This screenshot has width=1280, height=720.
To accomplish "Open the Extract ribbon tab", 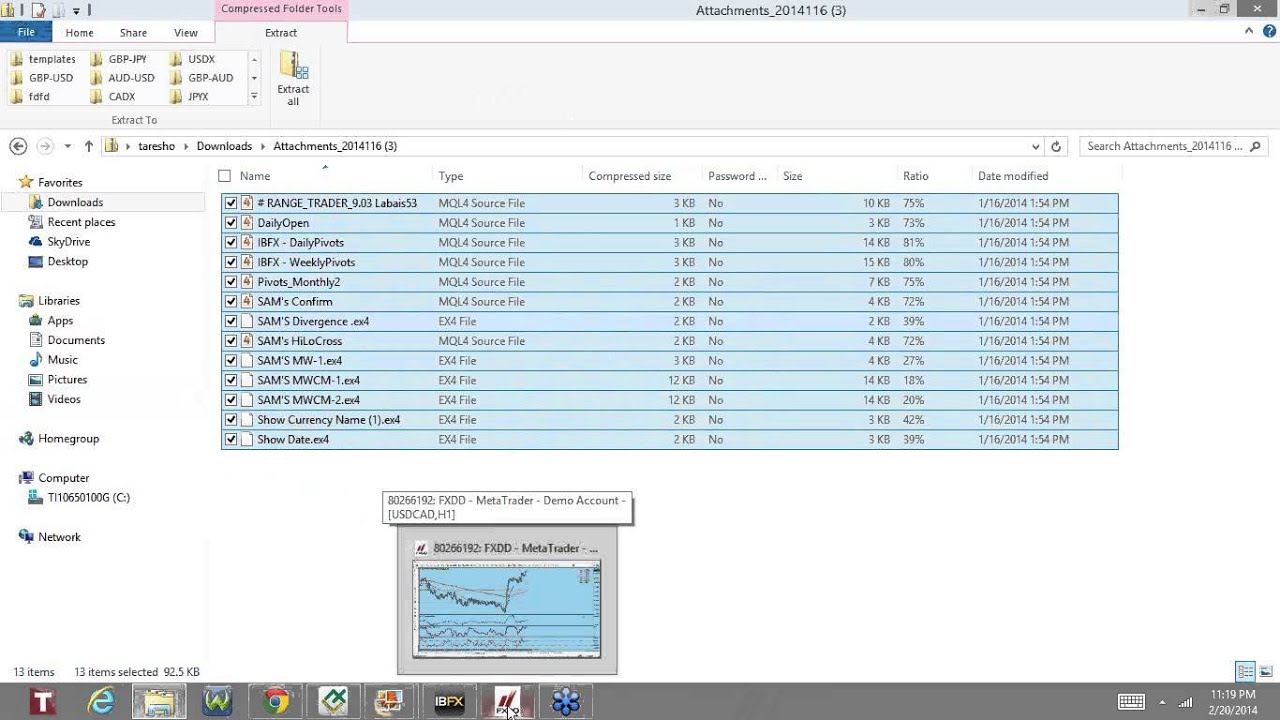I will pos(281,33).
